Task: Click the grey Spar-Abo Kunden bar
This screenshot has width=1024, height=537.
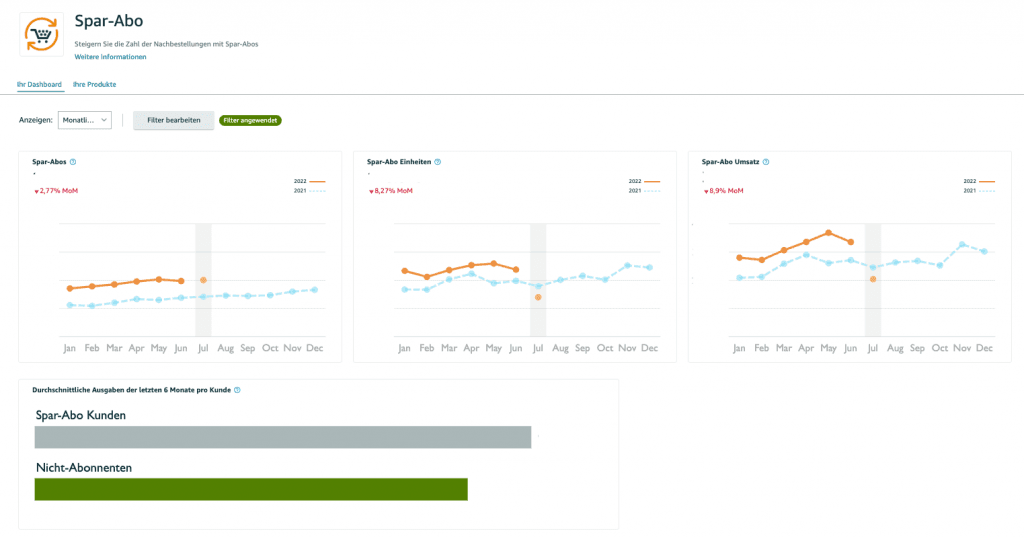Action: click(x=282, y=438)
